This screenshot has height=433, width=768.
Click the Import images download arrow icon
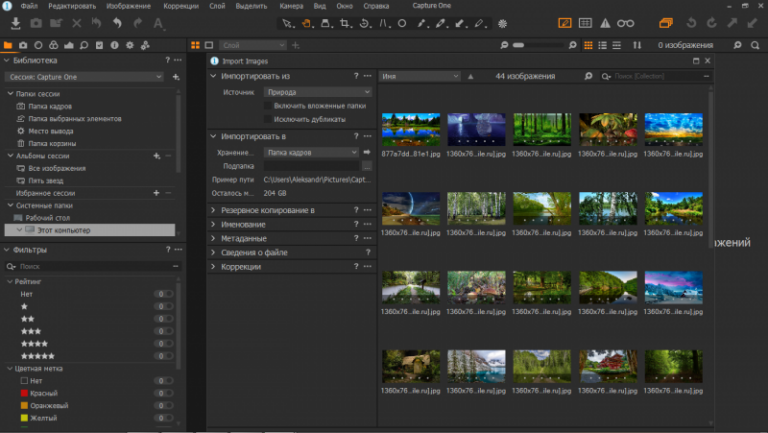coord(16,23)
